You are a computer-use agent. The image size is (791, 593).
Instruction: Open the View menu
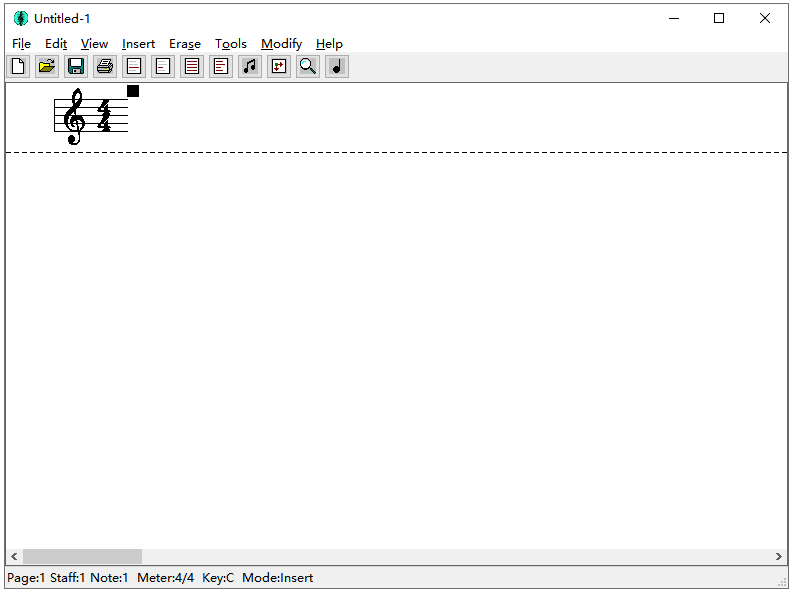pos(94,44)
